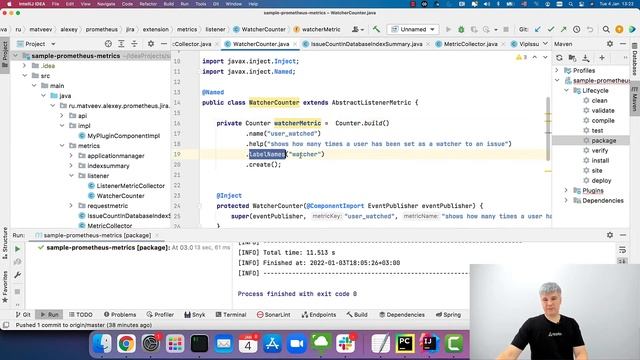
Task: Open the Git tool window tab
Action: [x=23, y=315]
